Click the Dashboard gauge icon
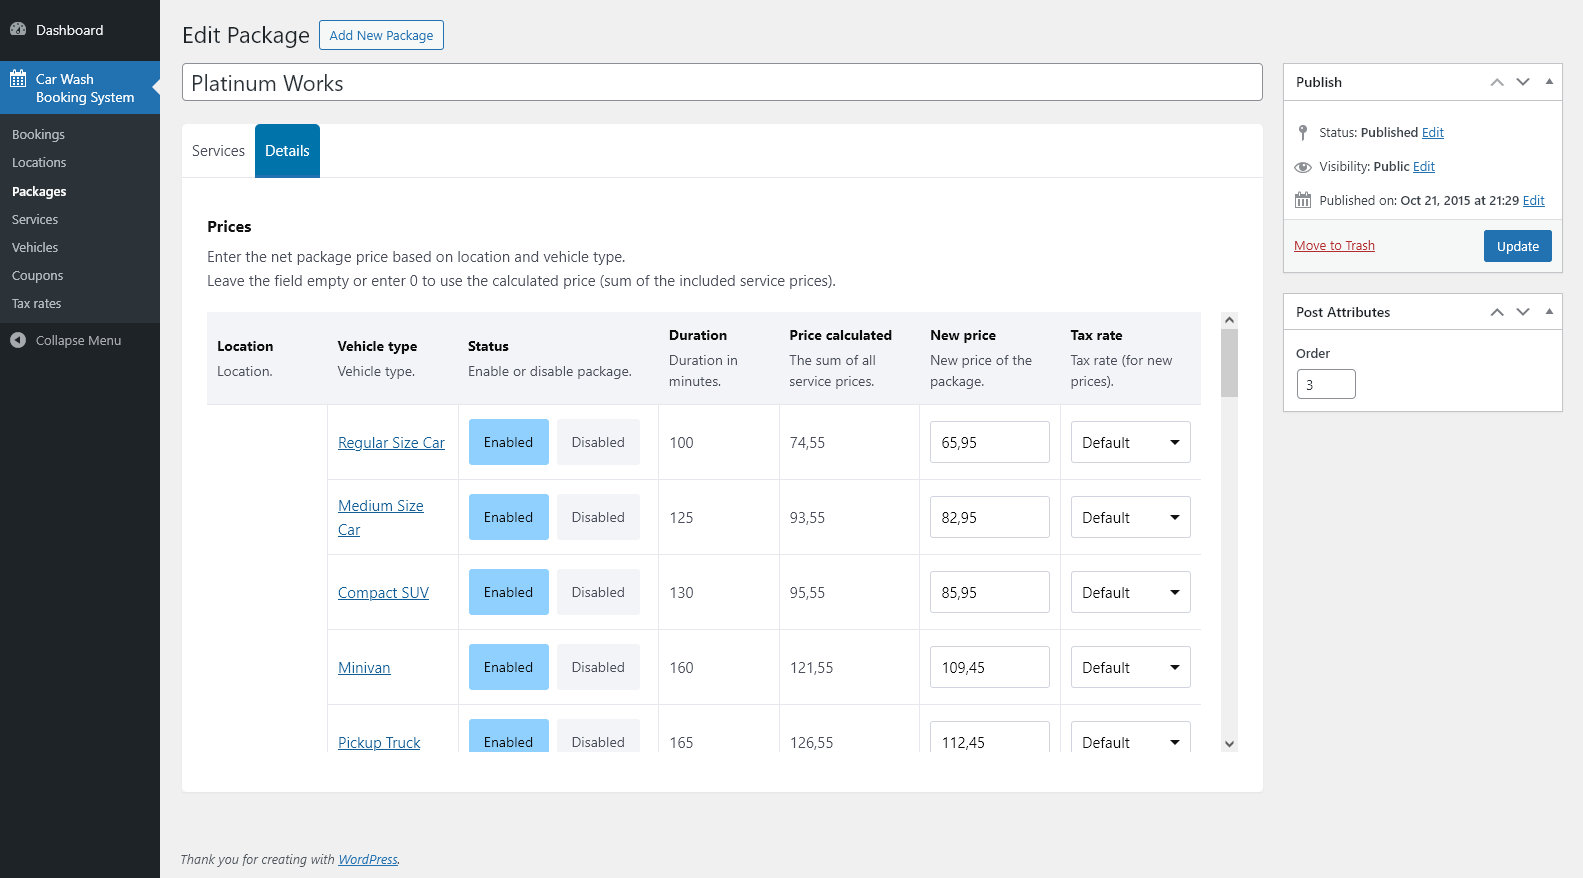The height and width of the screenshot is (878, 1583). 18,30
